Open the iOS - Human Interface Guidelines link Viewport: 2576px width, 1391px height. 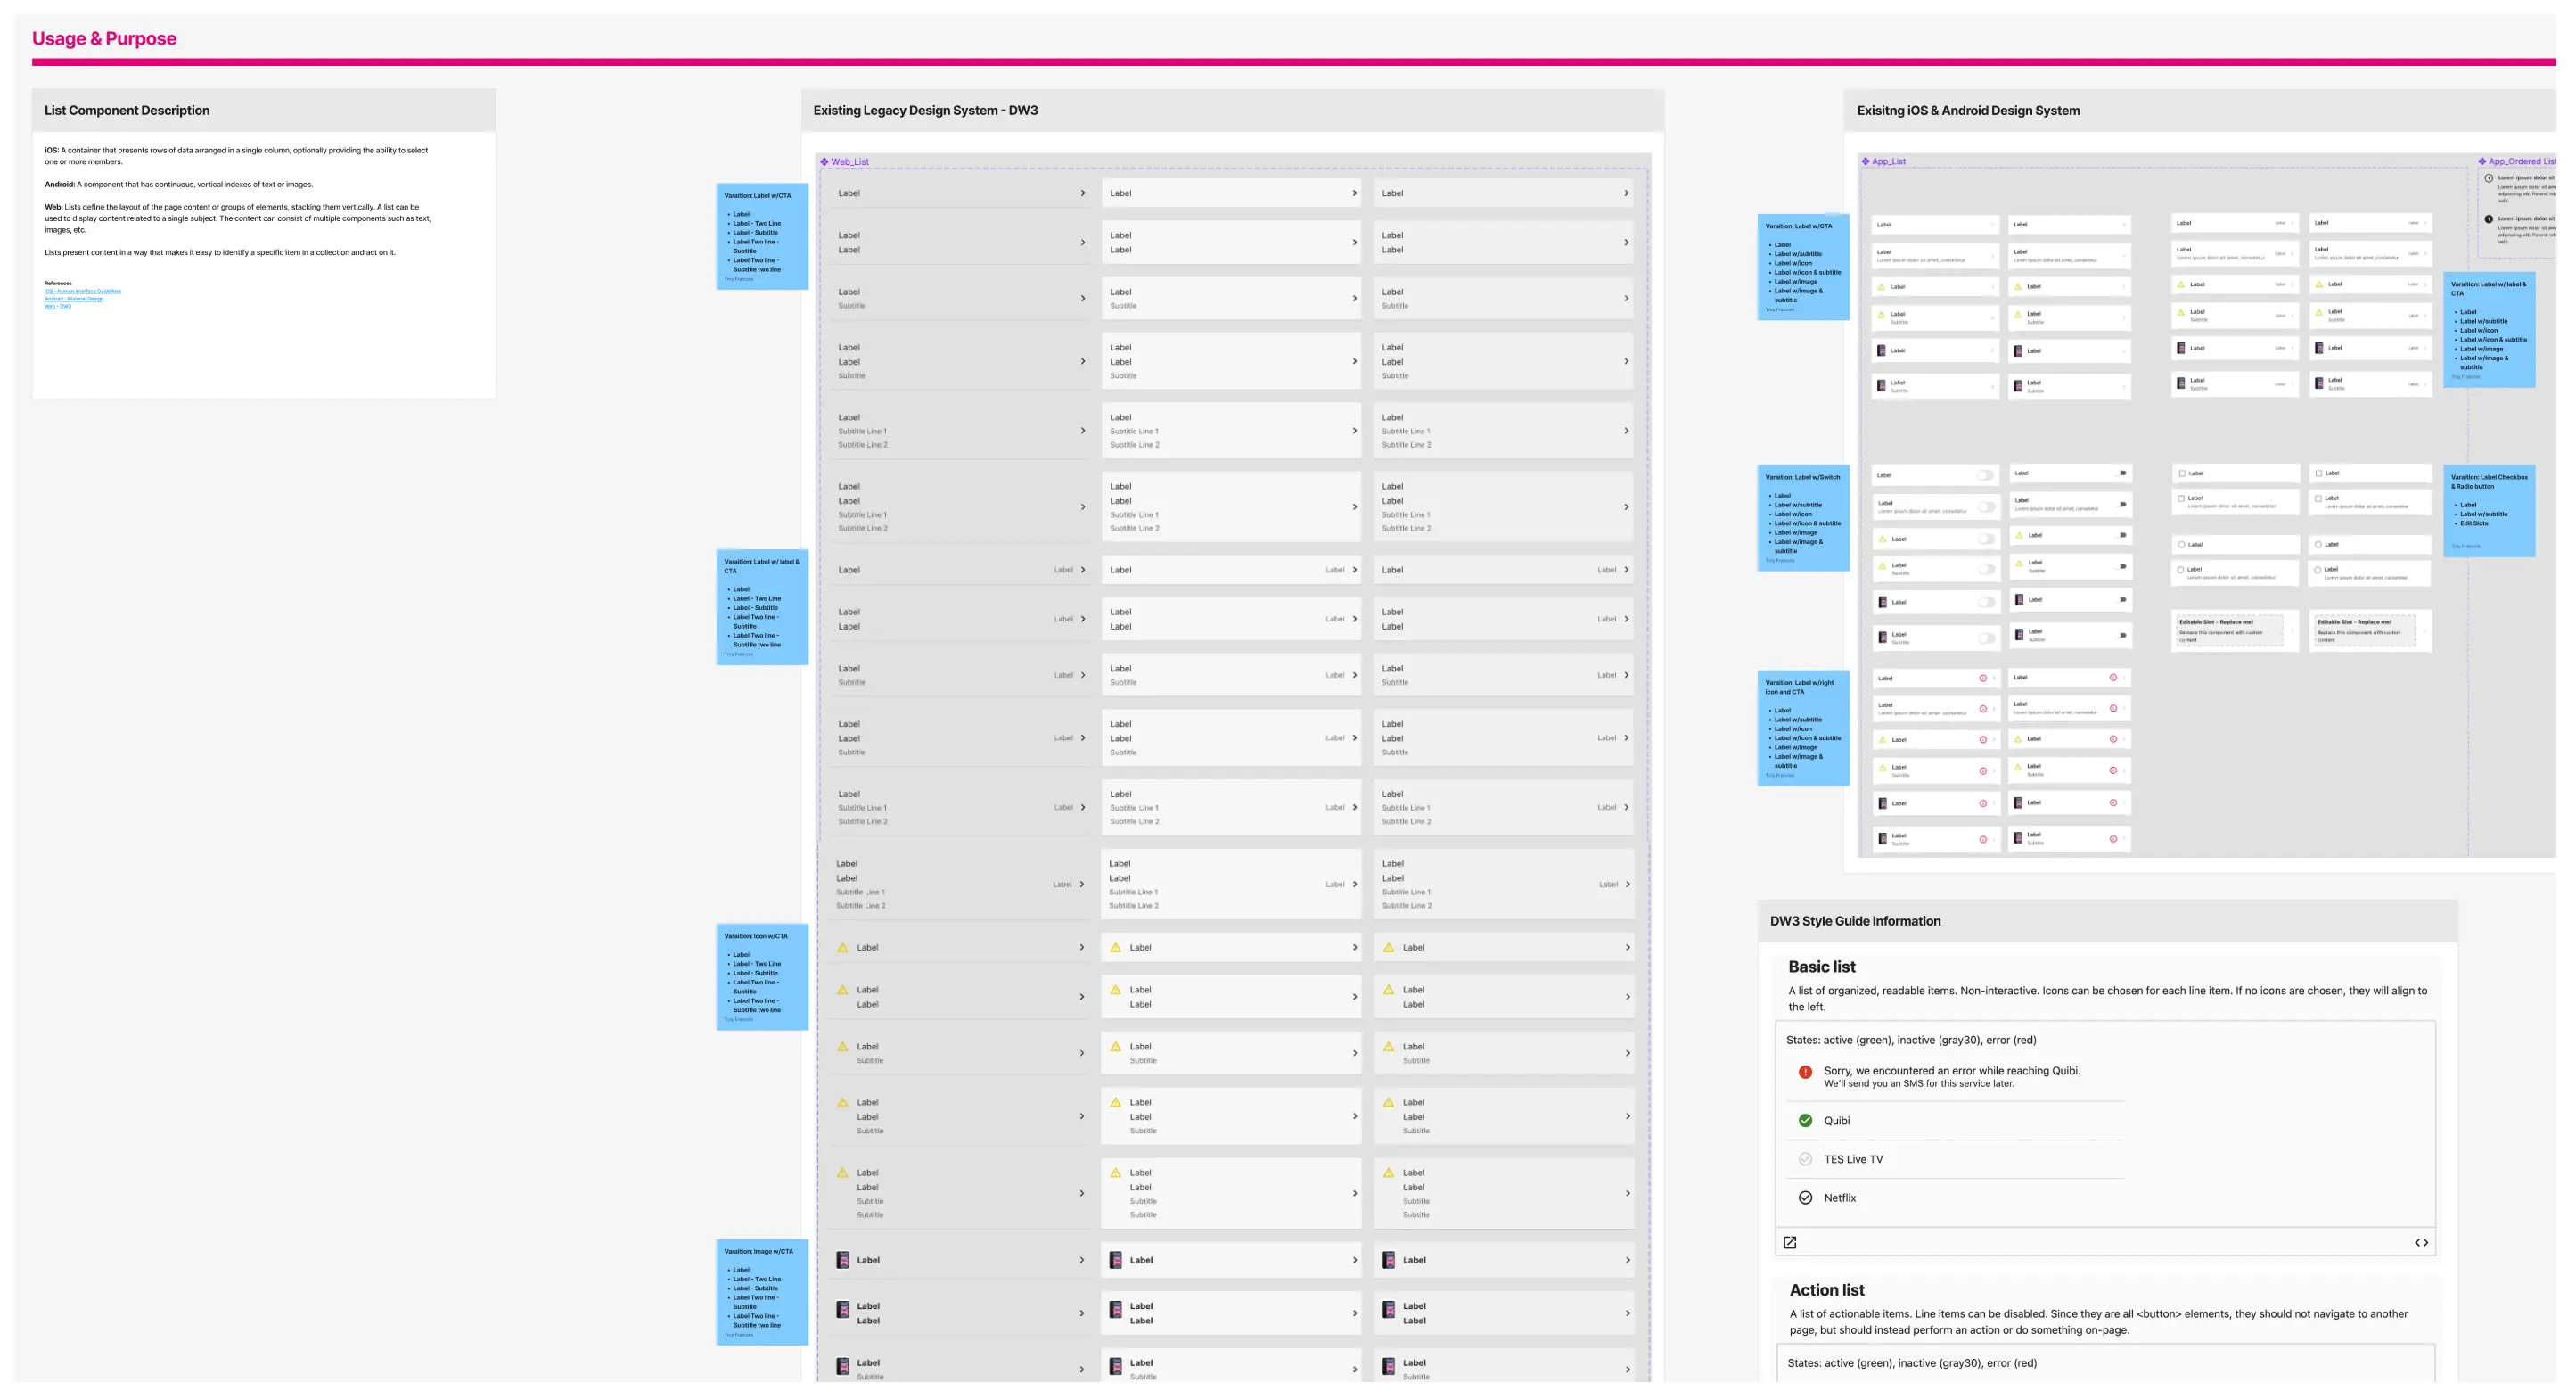[82, 292]
